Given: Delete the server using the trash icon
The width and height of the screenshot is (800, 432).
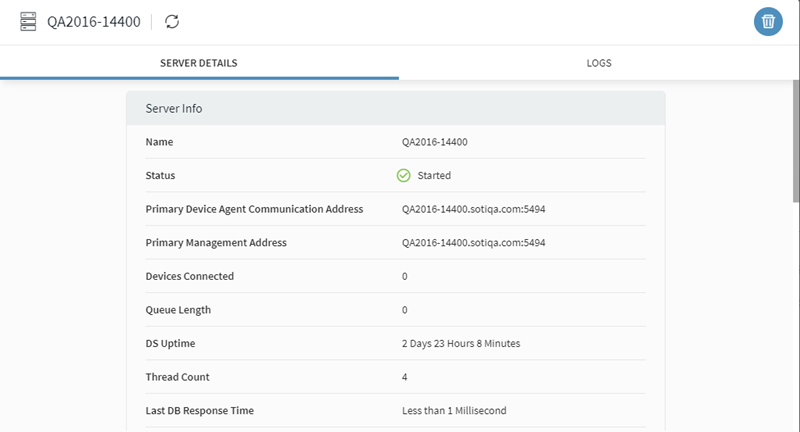Looking at the screenshot, I should click(768, 22).
